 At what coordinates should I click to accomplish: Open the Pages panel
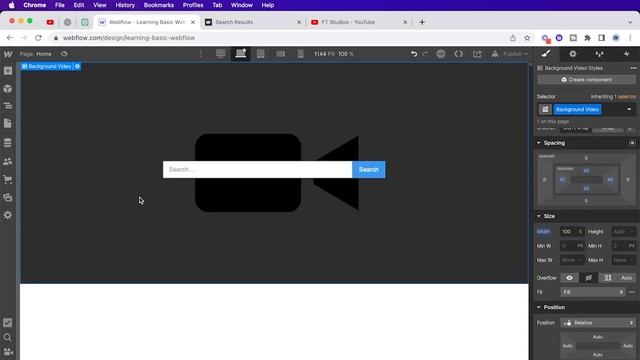coord(8,124)
